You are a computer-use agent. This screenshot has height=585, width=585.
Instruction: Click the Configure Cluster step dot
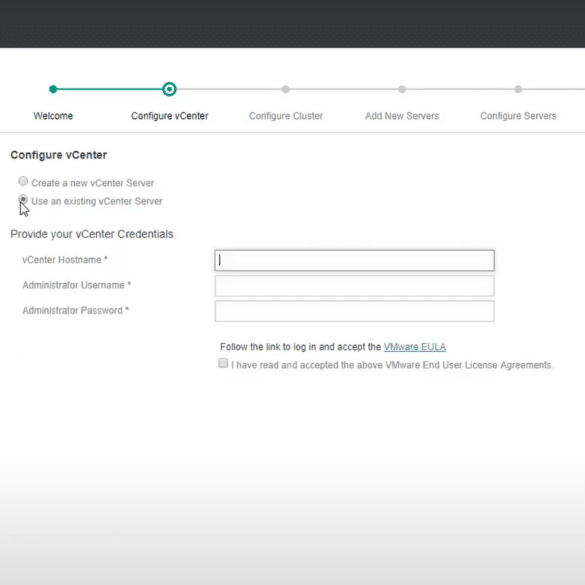pos(286,89)
